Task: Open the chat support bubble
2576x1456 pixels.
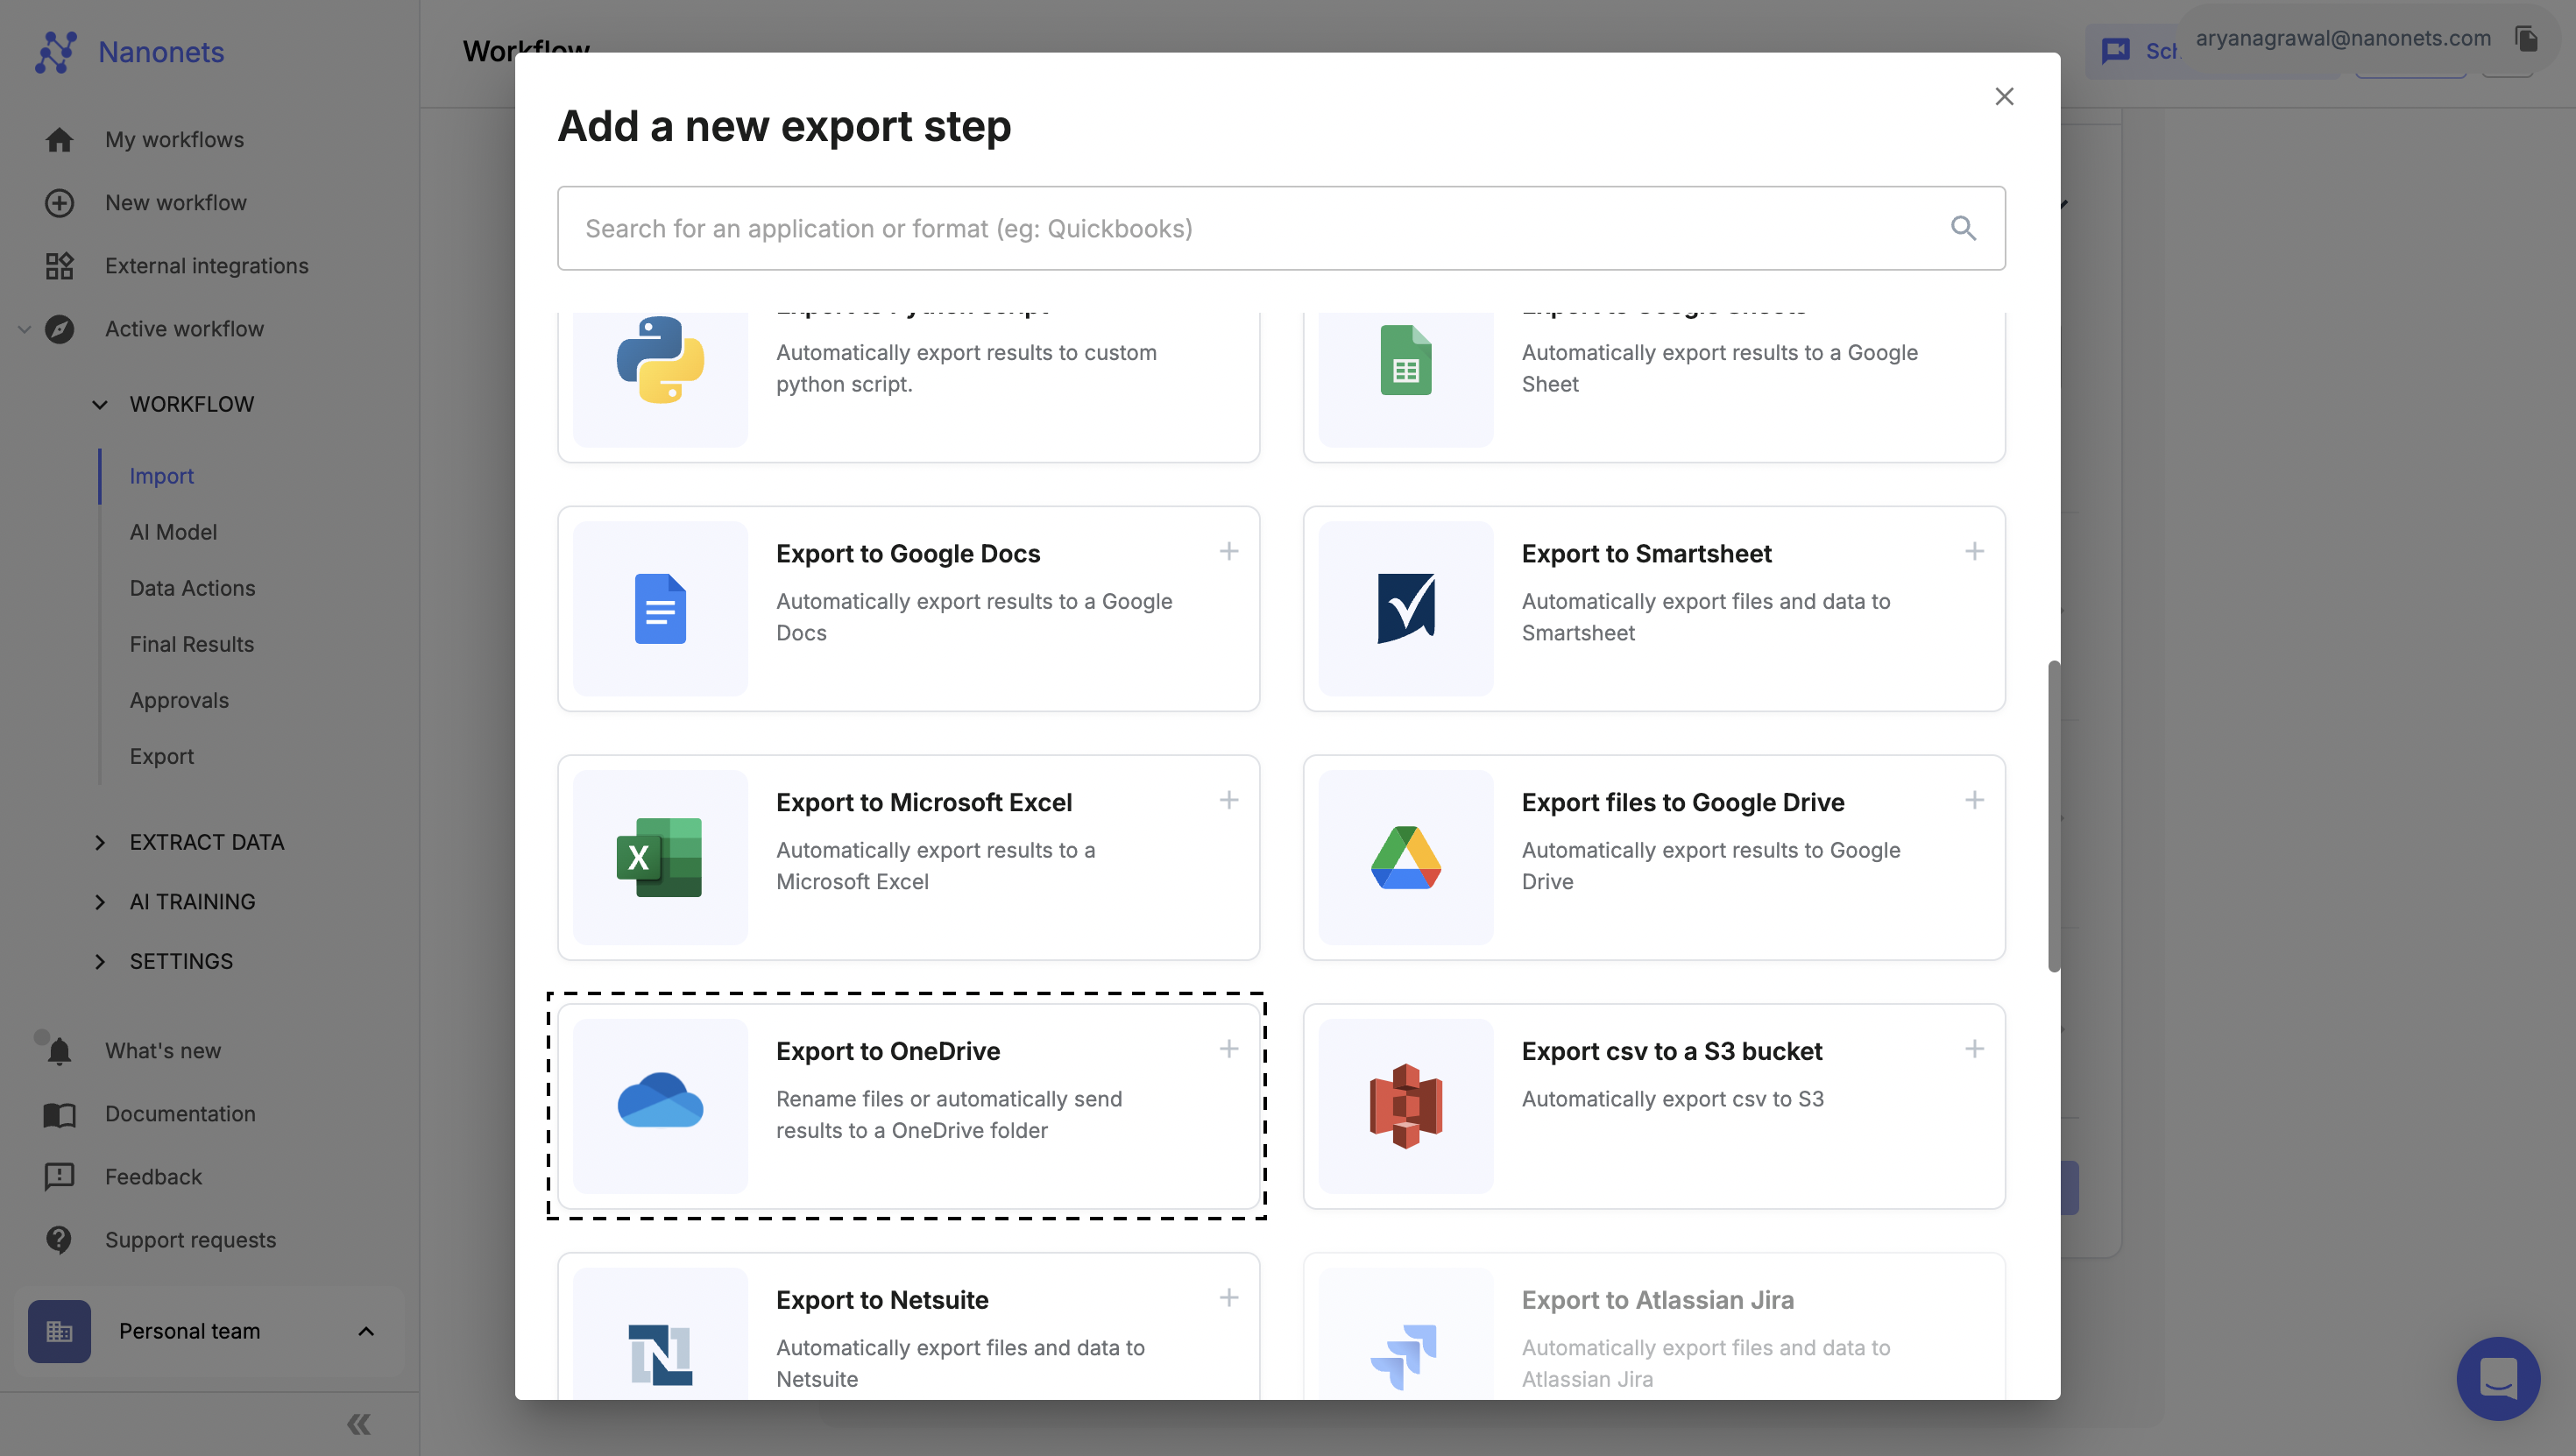Action: (x=2498, y=1378)
